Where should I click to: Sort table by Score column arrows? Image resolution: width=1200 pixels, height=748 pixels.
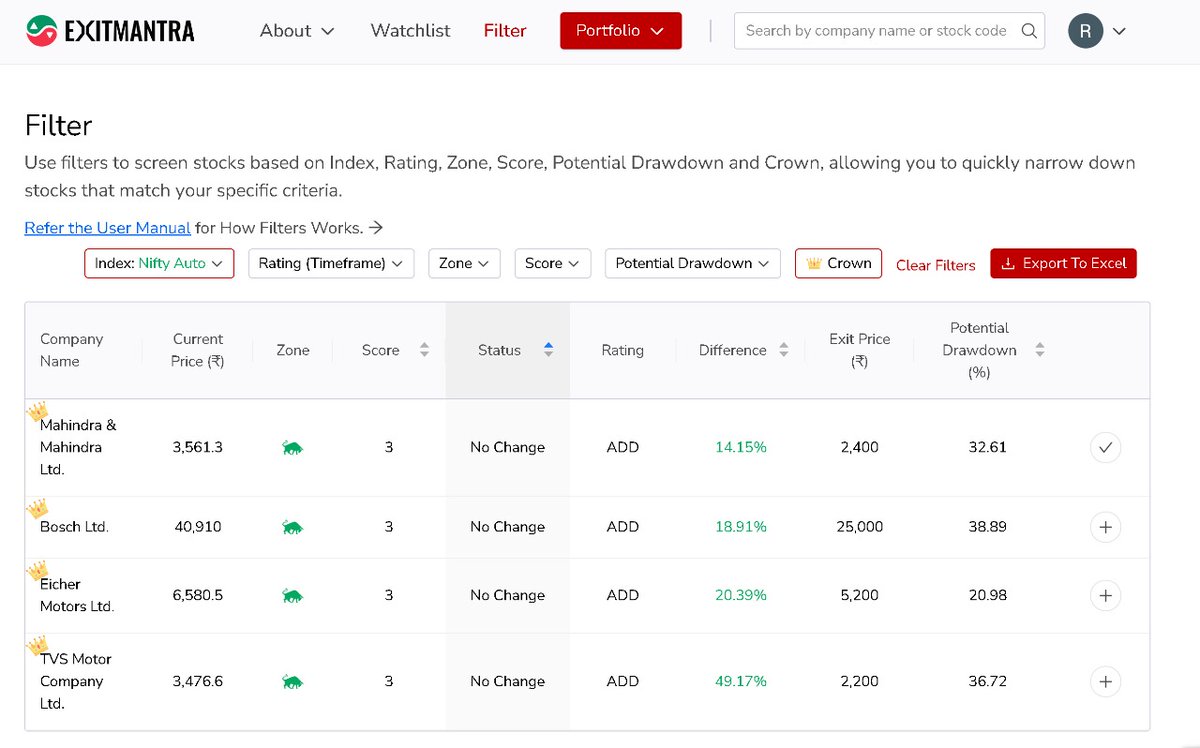coord(424,350)
